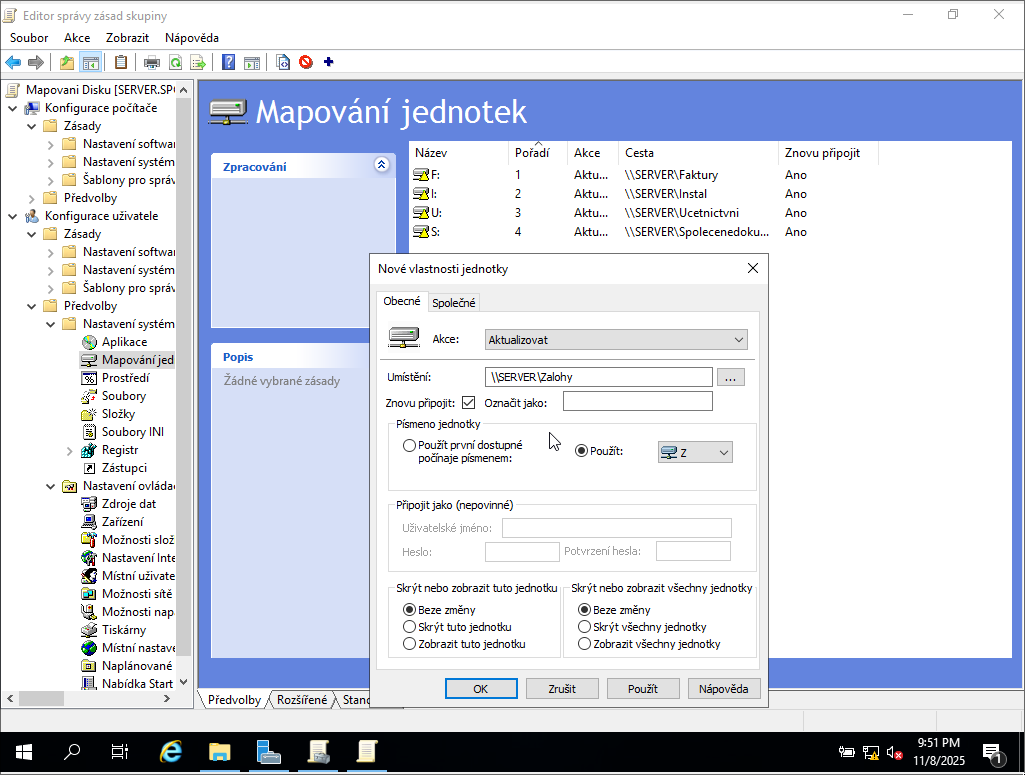Click the 'Označit jako' text field

(637, 402)
